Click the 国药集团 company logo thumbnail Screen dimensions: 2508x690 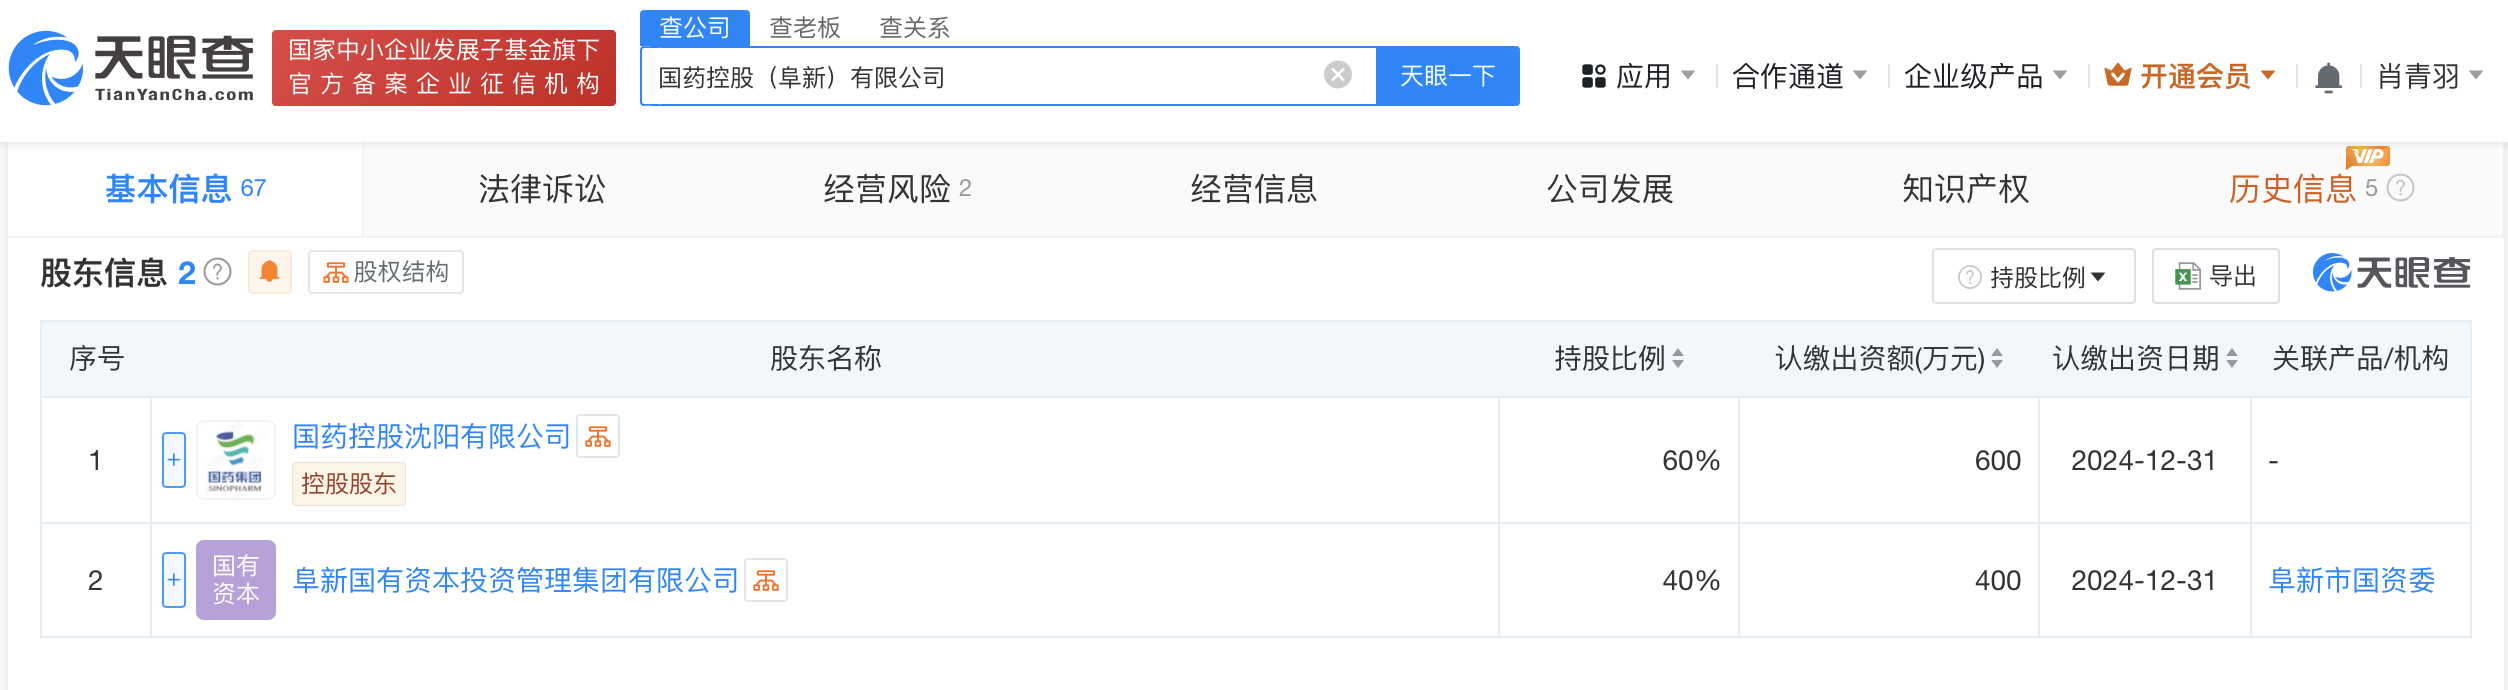click(236, 460)
